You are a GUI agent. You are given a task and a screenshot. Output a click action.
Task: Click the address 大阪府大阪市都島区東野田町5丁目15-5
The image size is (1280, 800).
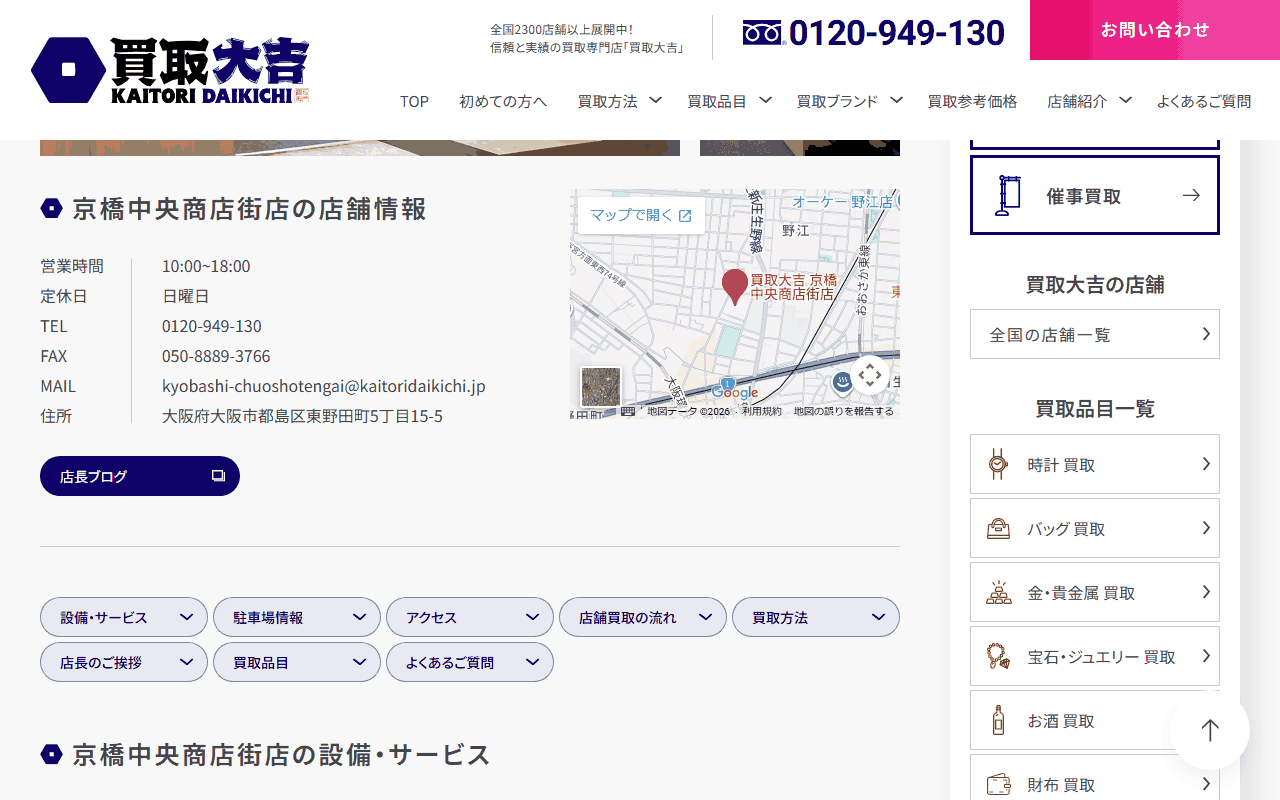[x=302, y=416]
